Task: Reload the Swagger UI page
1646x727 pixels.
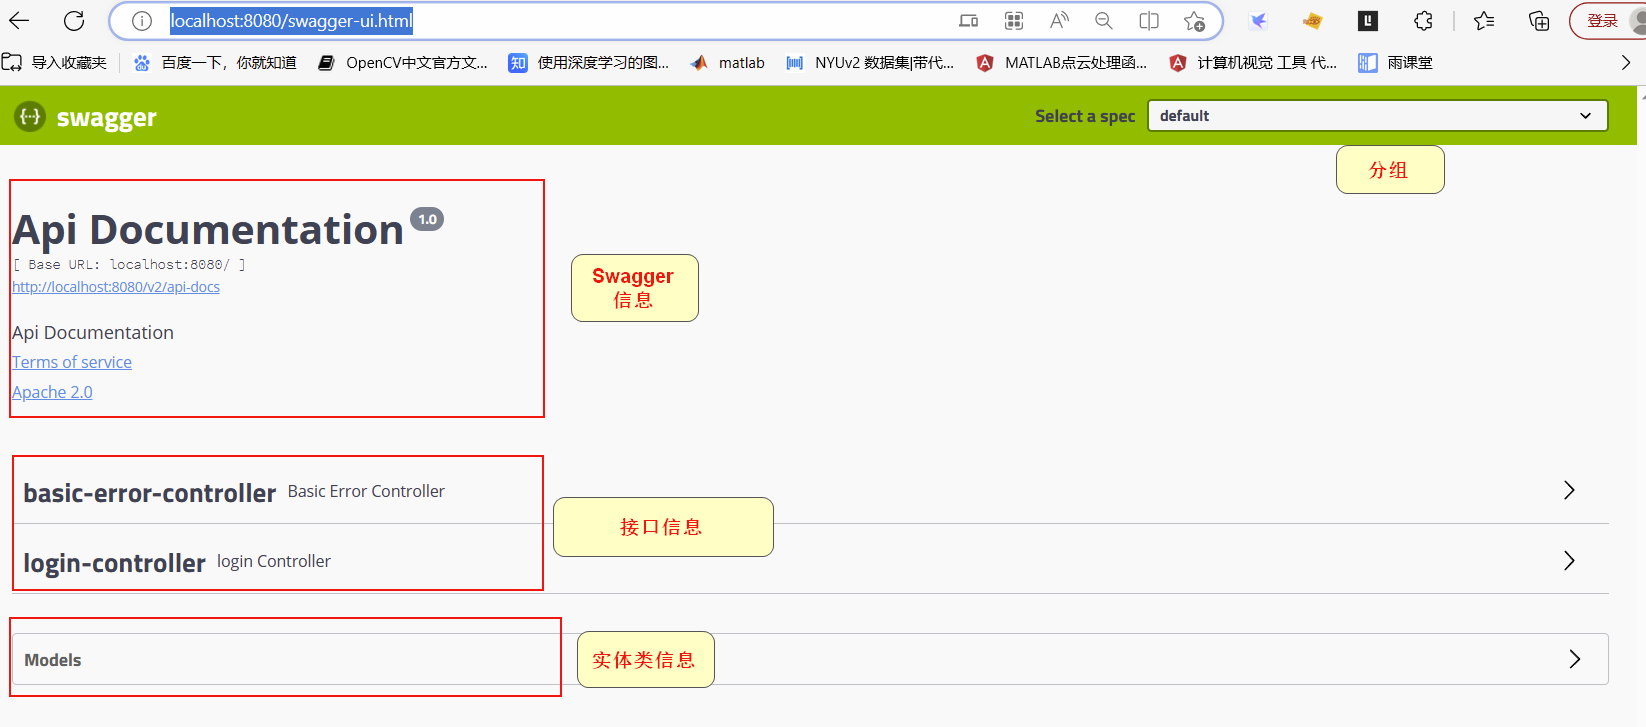Action: (74, 20)
